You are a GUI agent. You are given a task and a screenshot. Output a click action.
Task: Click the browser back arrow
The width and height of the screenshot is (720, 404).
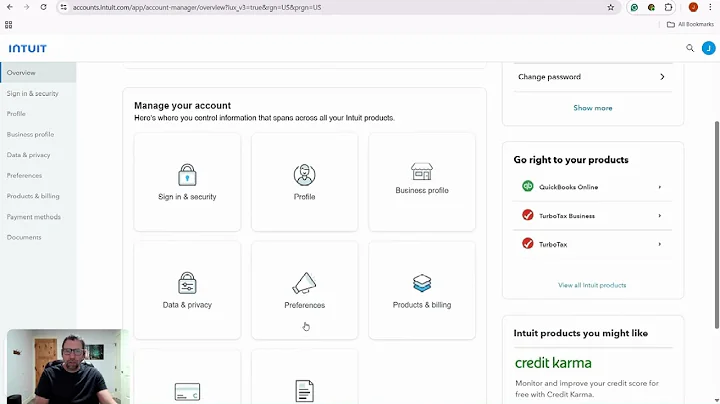[x=10, y=7]
